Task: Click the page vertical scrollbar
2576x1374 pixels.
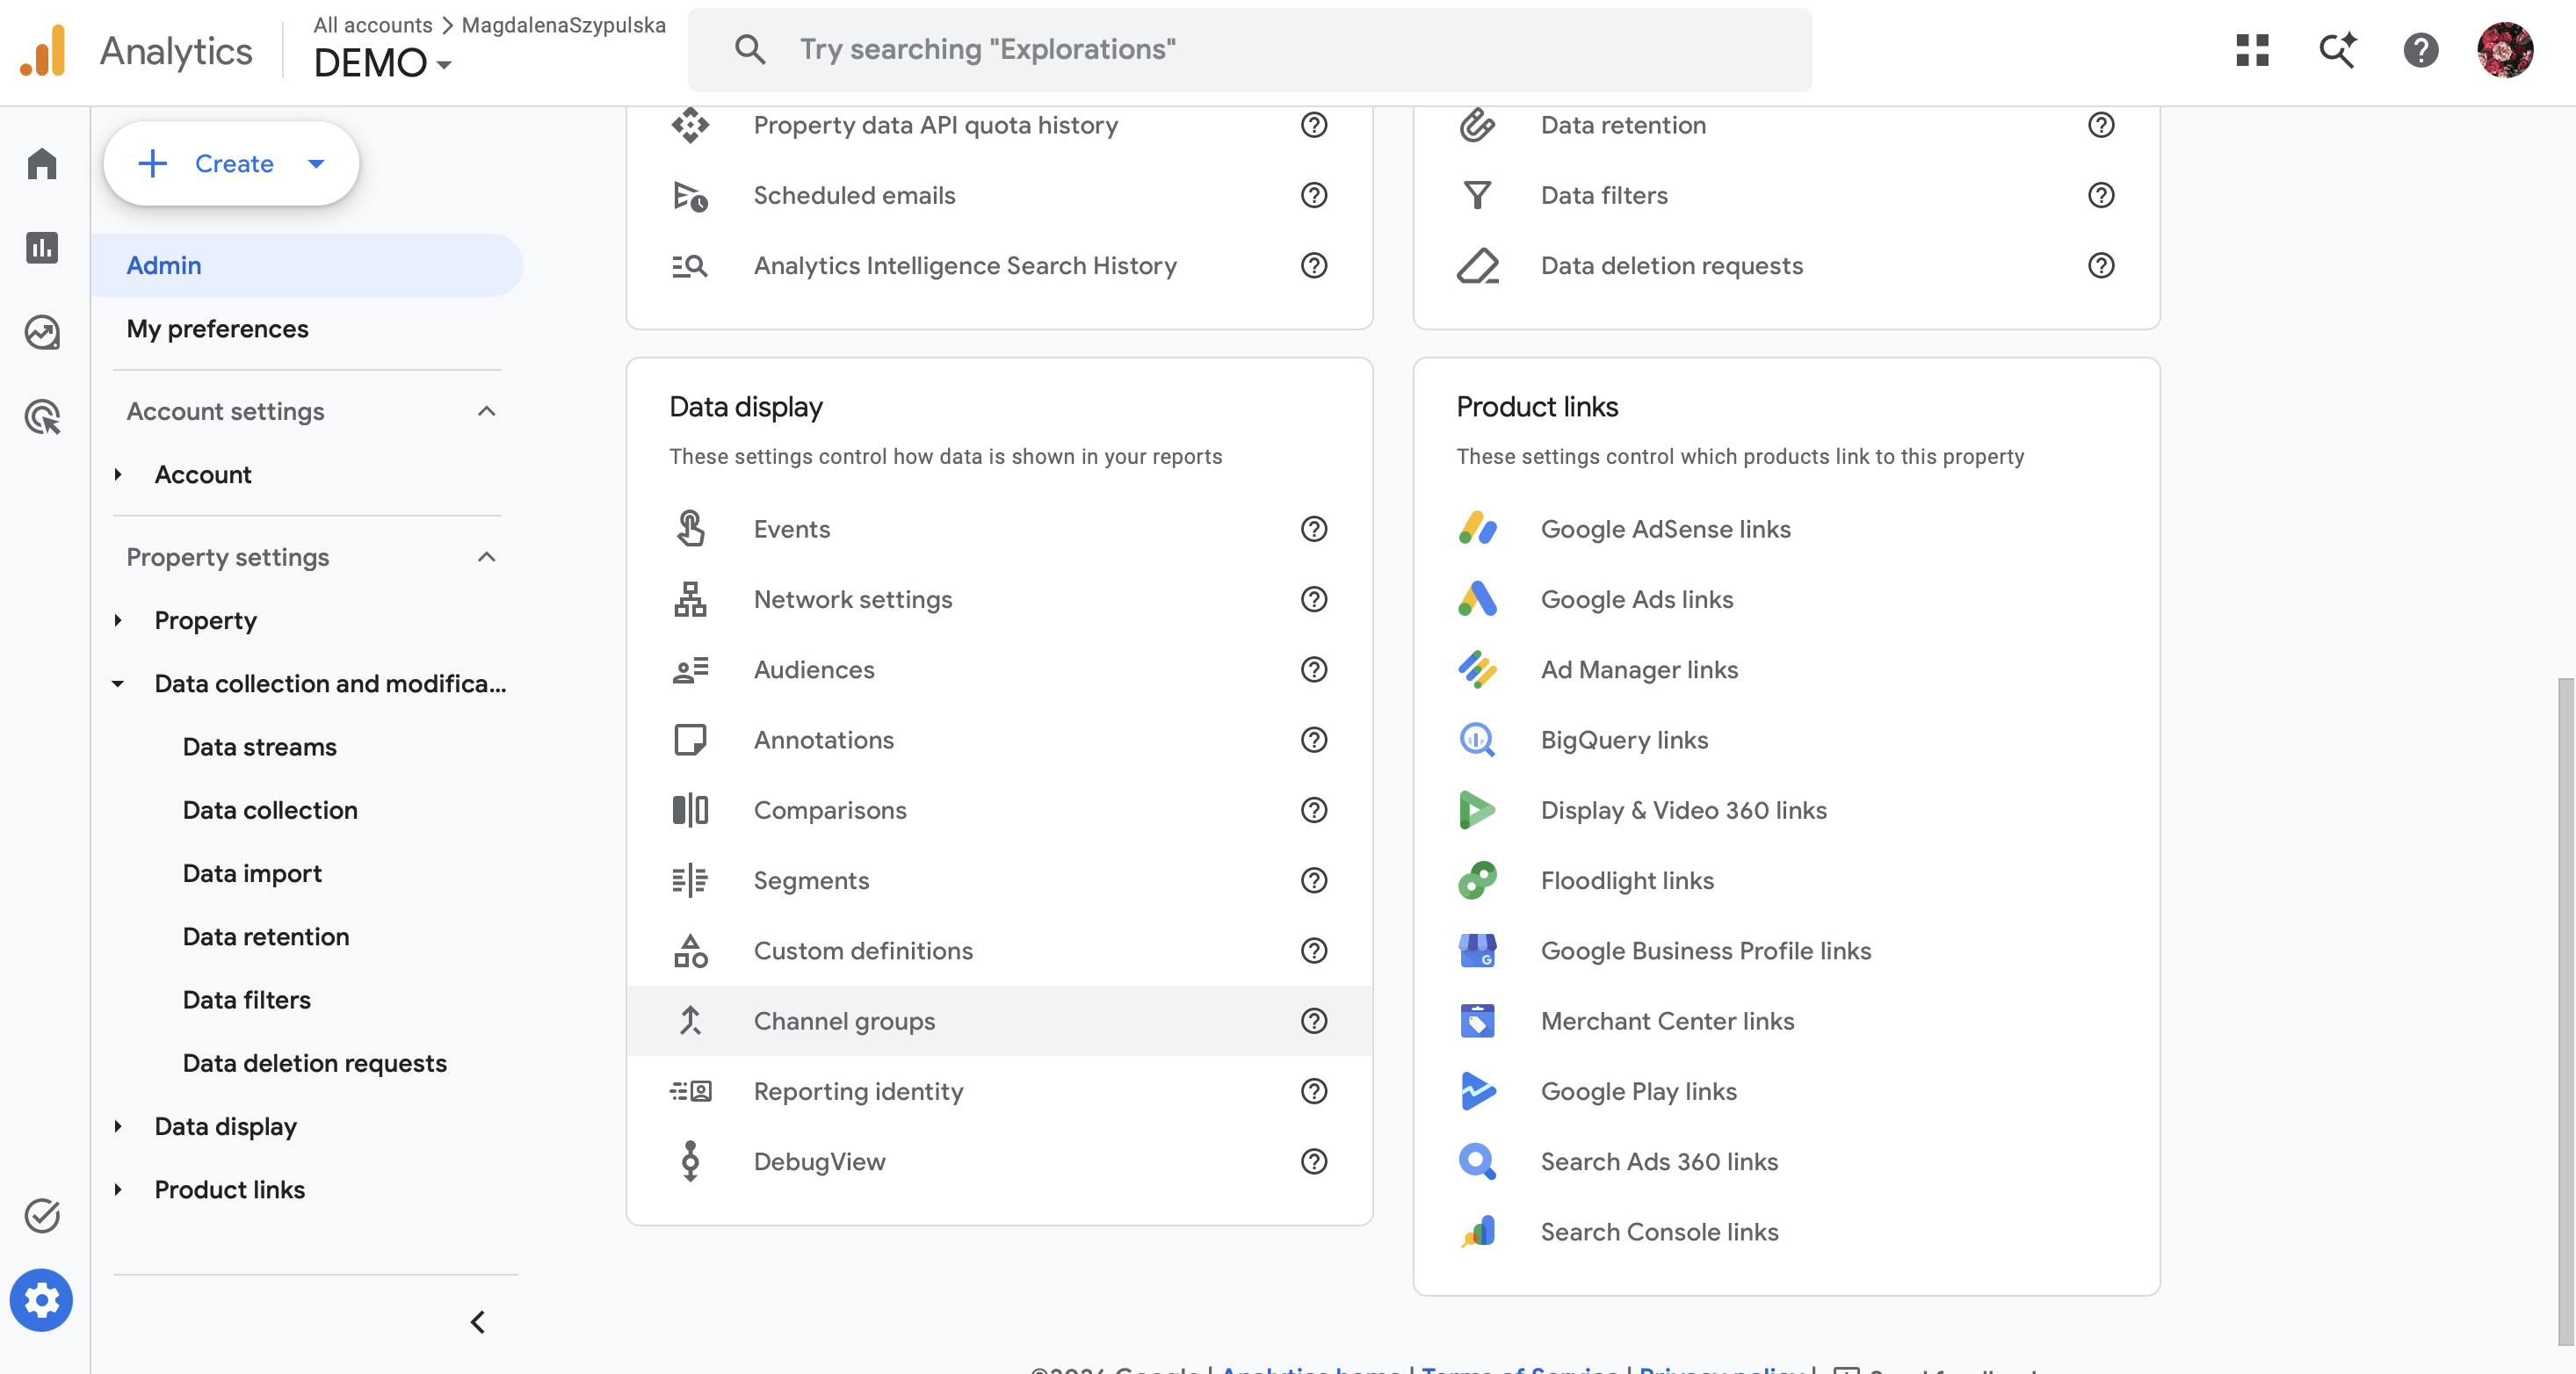Action: 2566,1010
